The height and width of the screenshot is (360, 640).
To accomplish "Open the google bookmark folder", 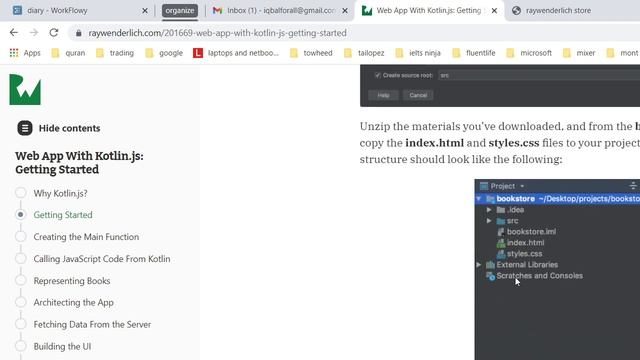I will [x=164, y=53].
